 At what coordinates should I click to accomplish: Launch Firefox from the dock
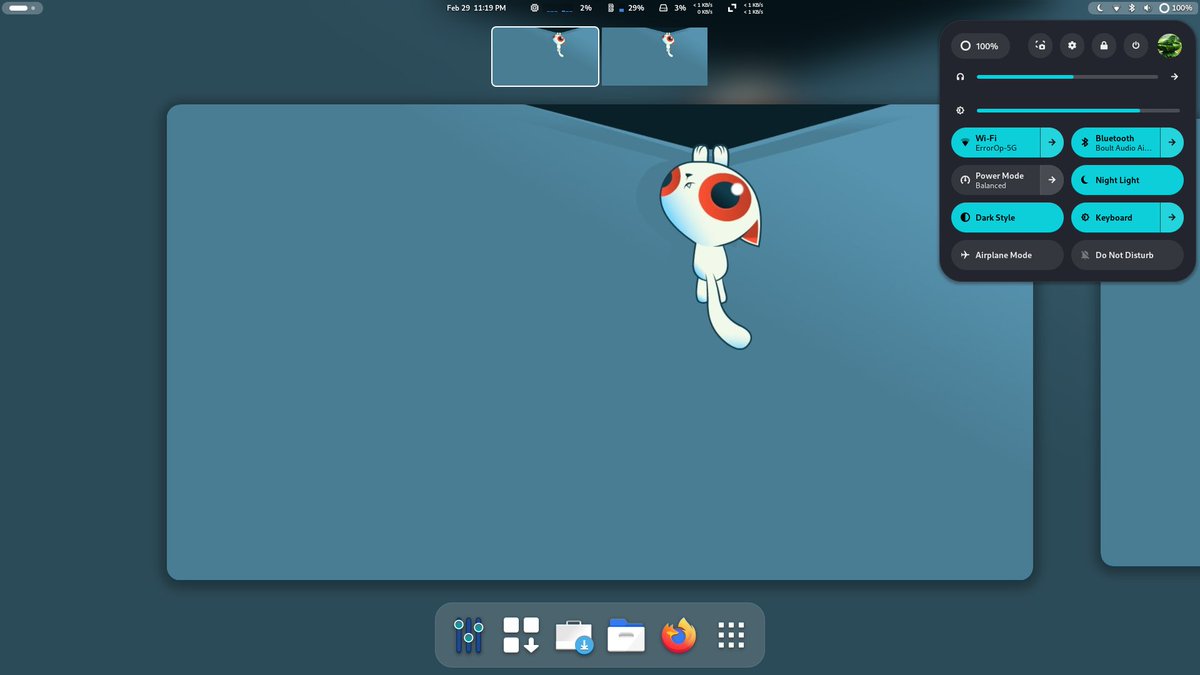679,635
